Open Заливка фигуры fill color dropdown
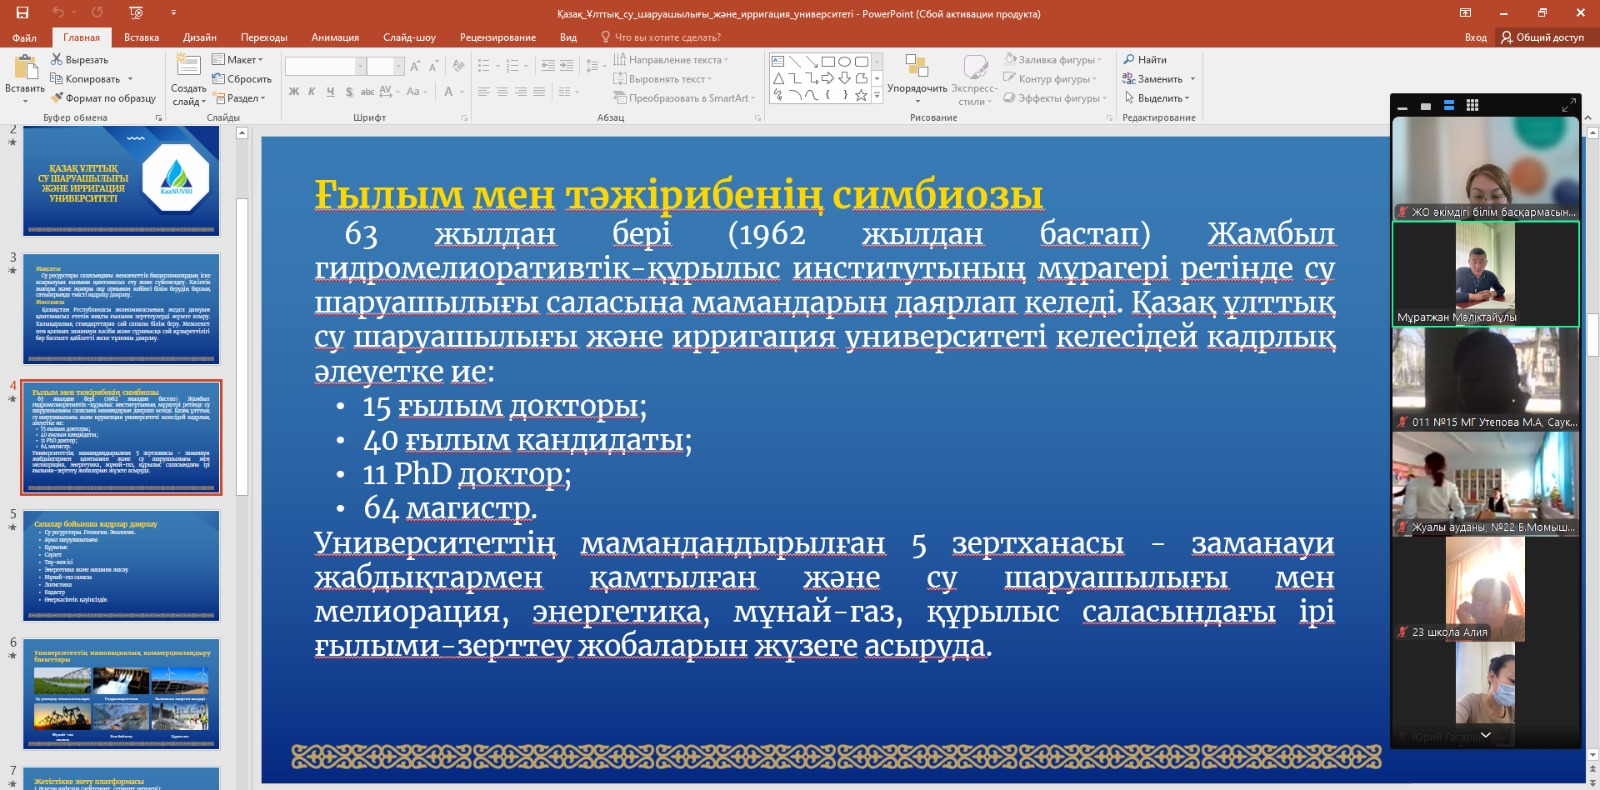This screenshot has width=1600, height=790. 1054,60
